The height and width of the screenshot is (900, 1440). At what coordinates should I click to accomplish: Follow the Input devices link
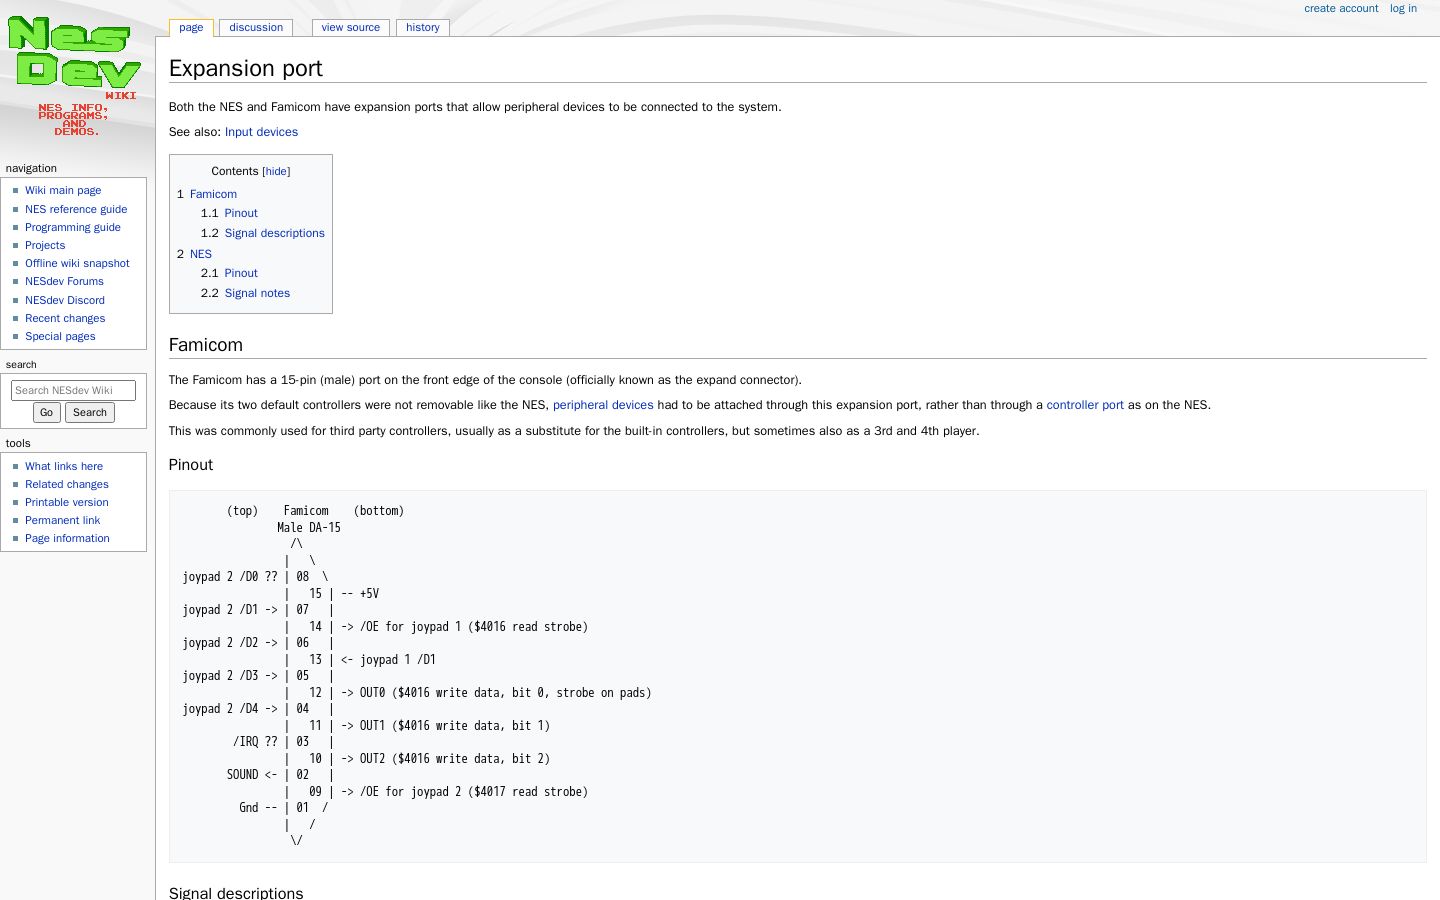click(x=261, y=132)
